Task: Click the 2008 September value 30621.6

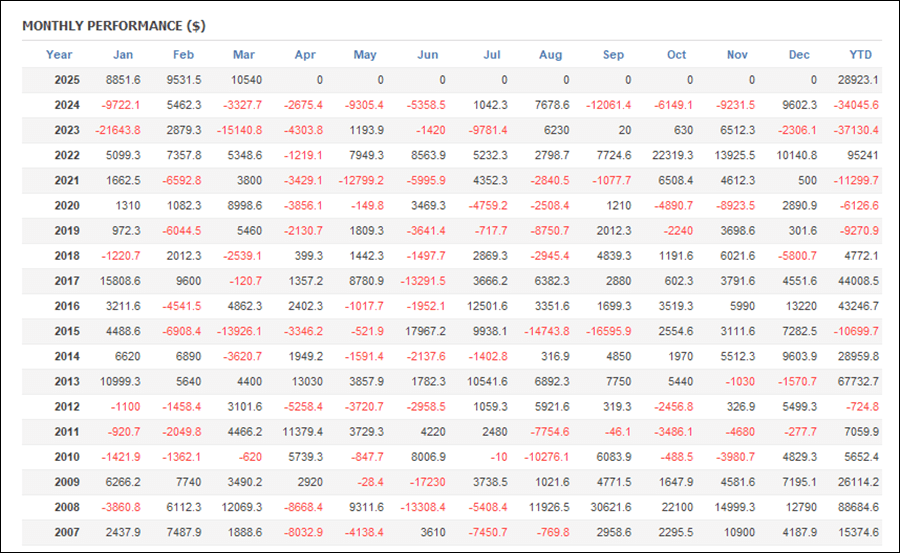Action: click(611, 507)
